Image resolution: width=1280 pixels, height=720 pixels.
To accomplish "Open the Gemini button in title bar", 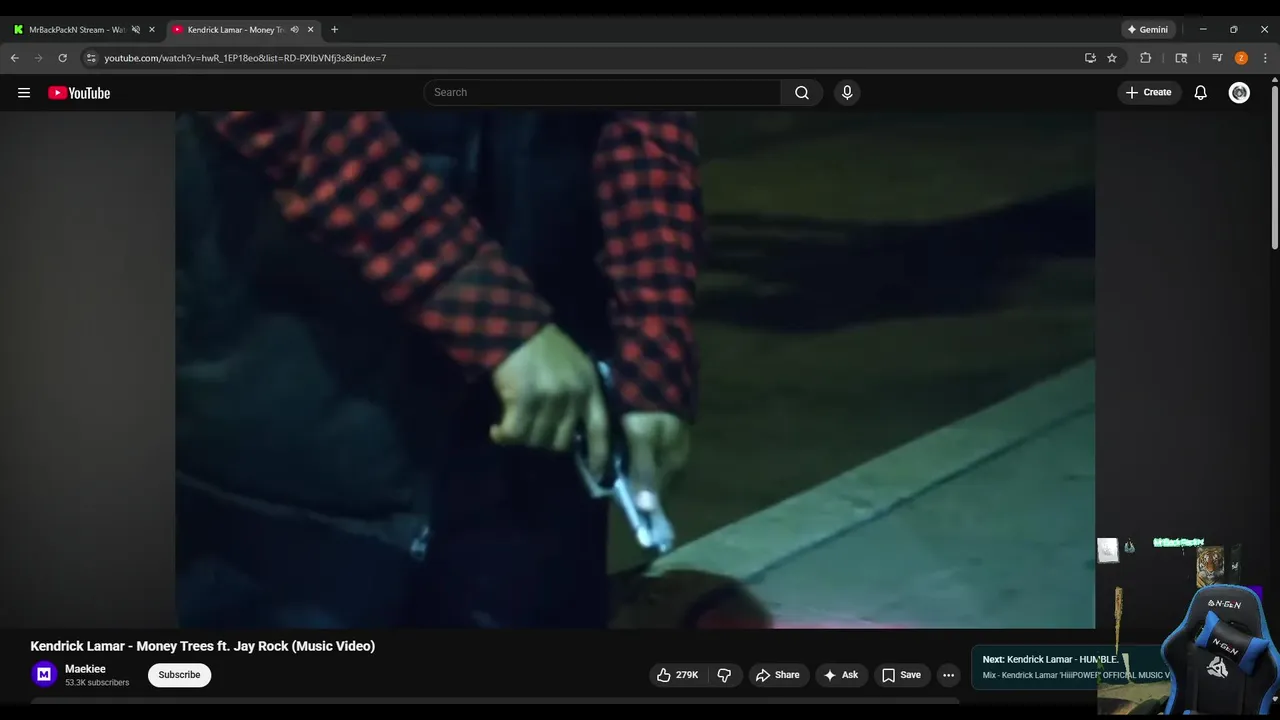I will (1148, 29).
